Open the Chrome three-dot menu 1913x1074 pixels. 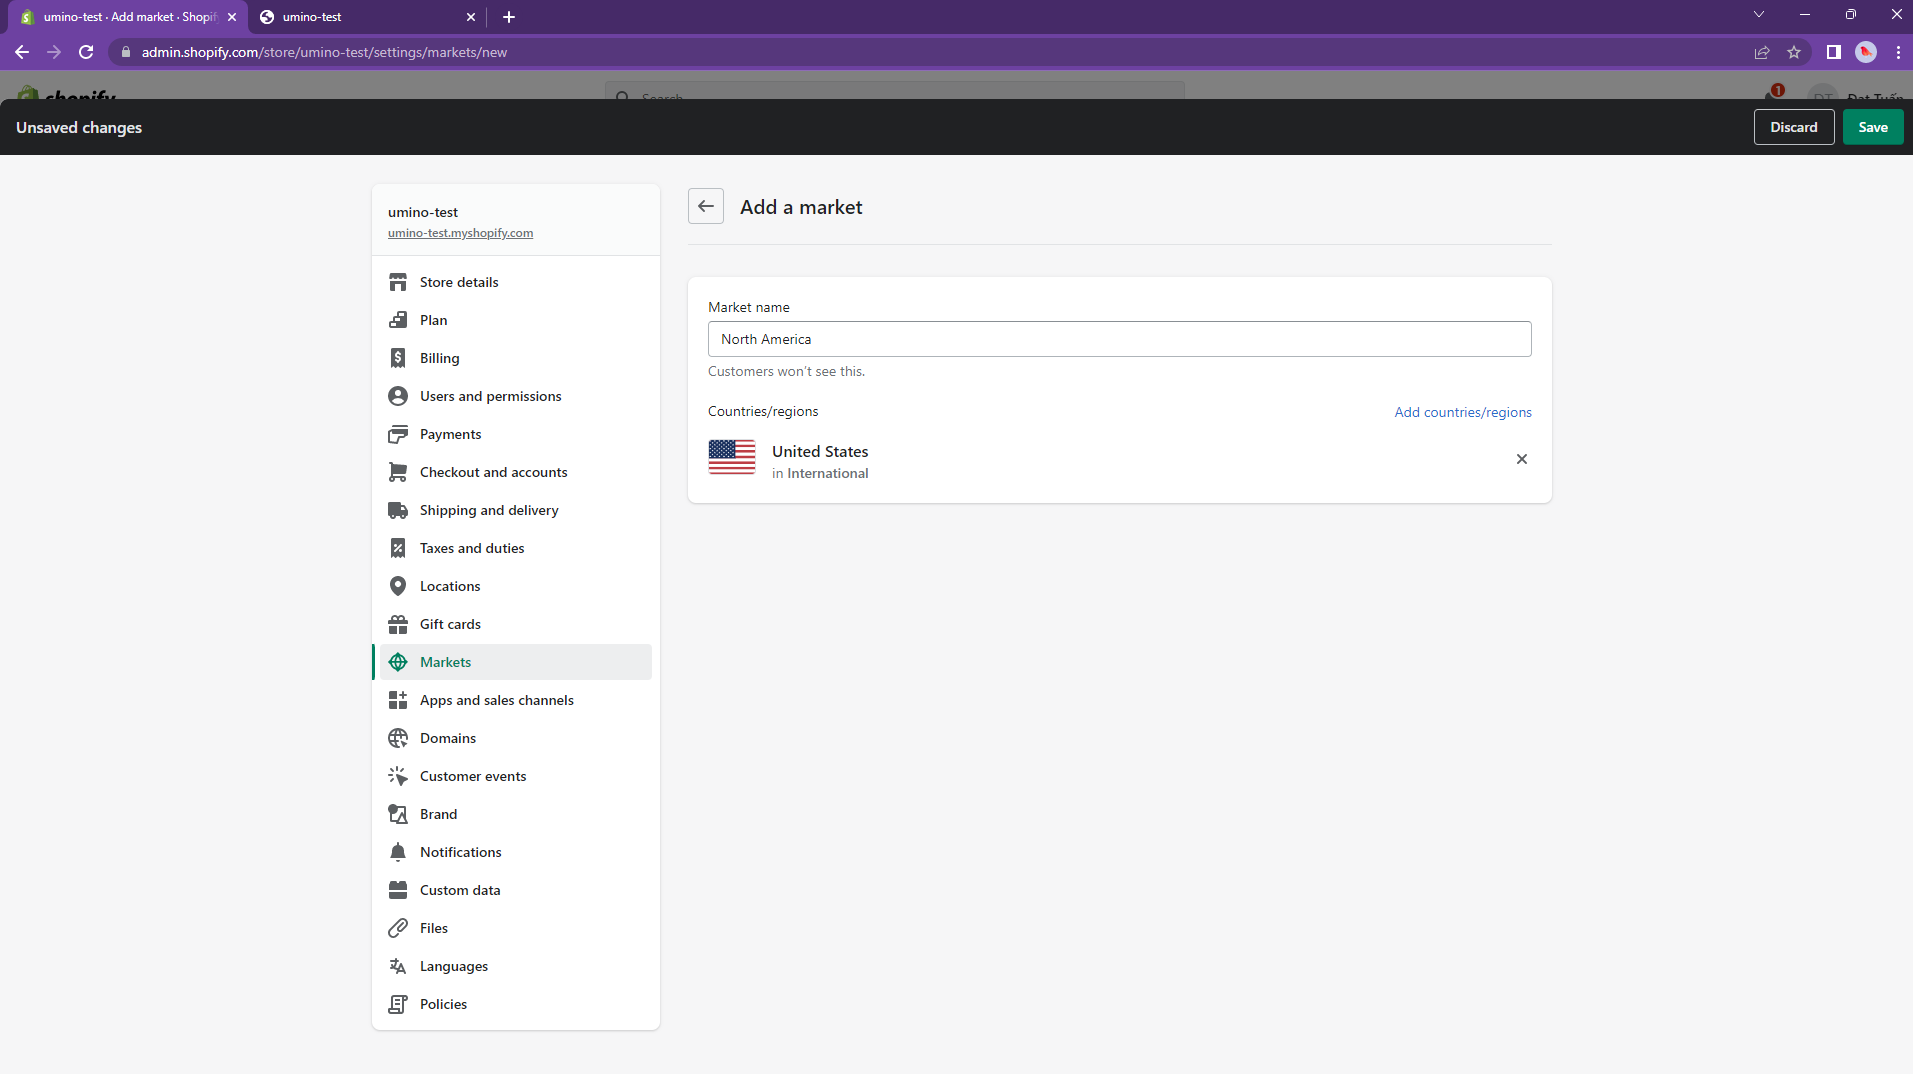1898,52
